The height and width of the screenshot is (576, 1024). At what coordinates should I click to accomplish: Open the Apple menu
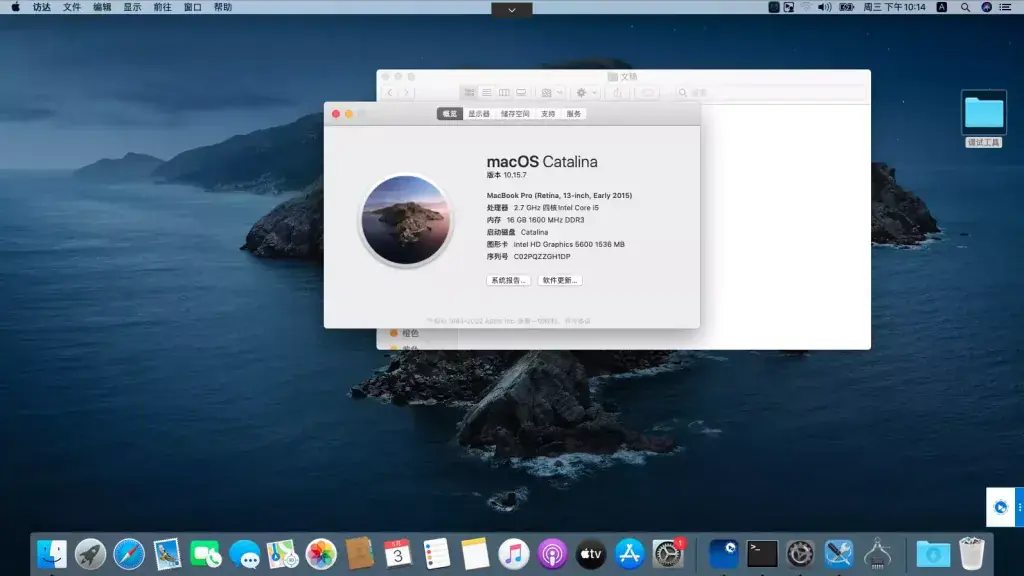16,7
